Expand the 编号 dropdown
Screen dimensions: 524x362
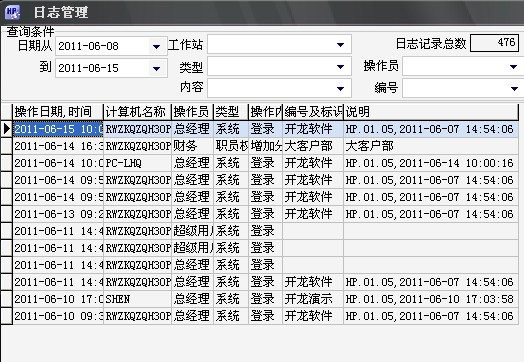(514, 89)
